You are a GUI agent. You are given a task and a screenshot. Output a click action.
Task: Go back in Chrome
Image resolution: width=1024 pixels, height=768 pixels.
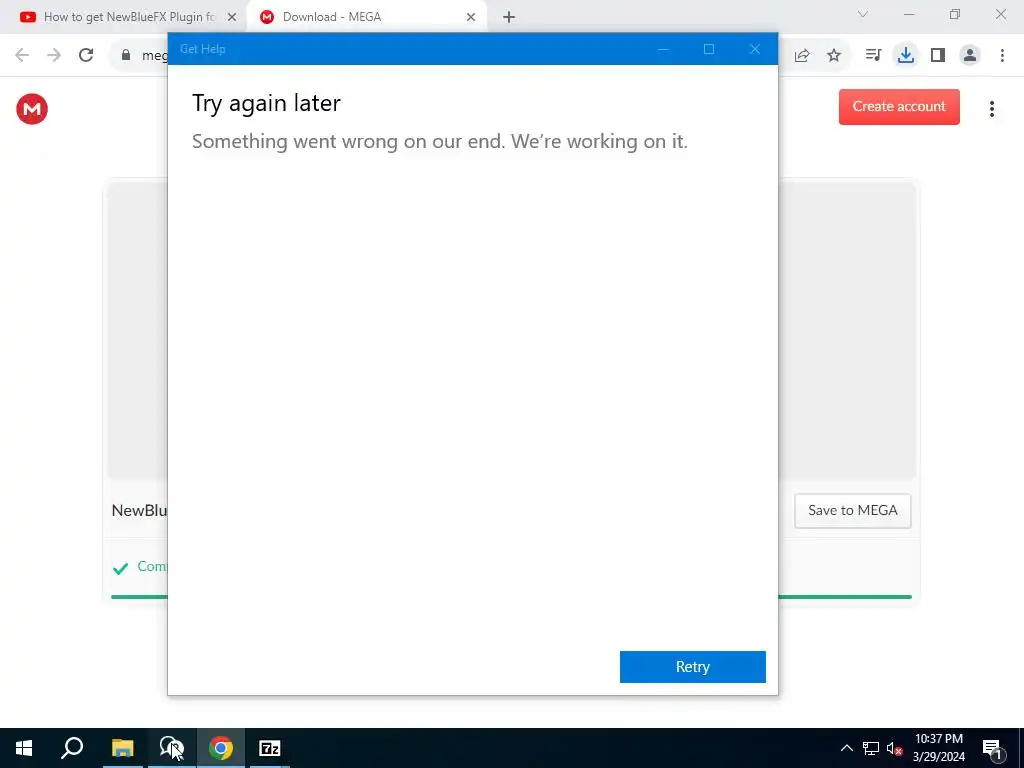(22, 55)
